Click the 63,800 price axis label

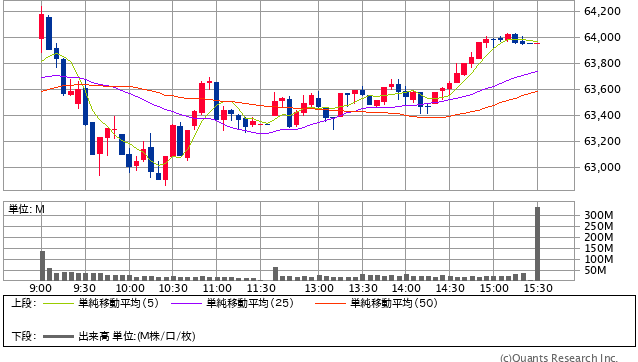(602, 63)
